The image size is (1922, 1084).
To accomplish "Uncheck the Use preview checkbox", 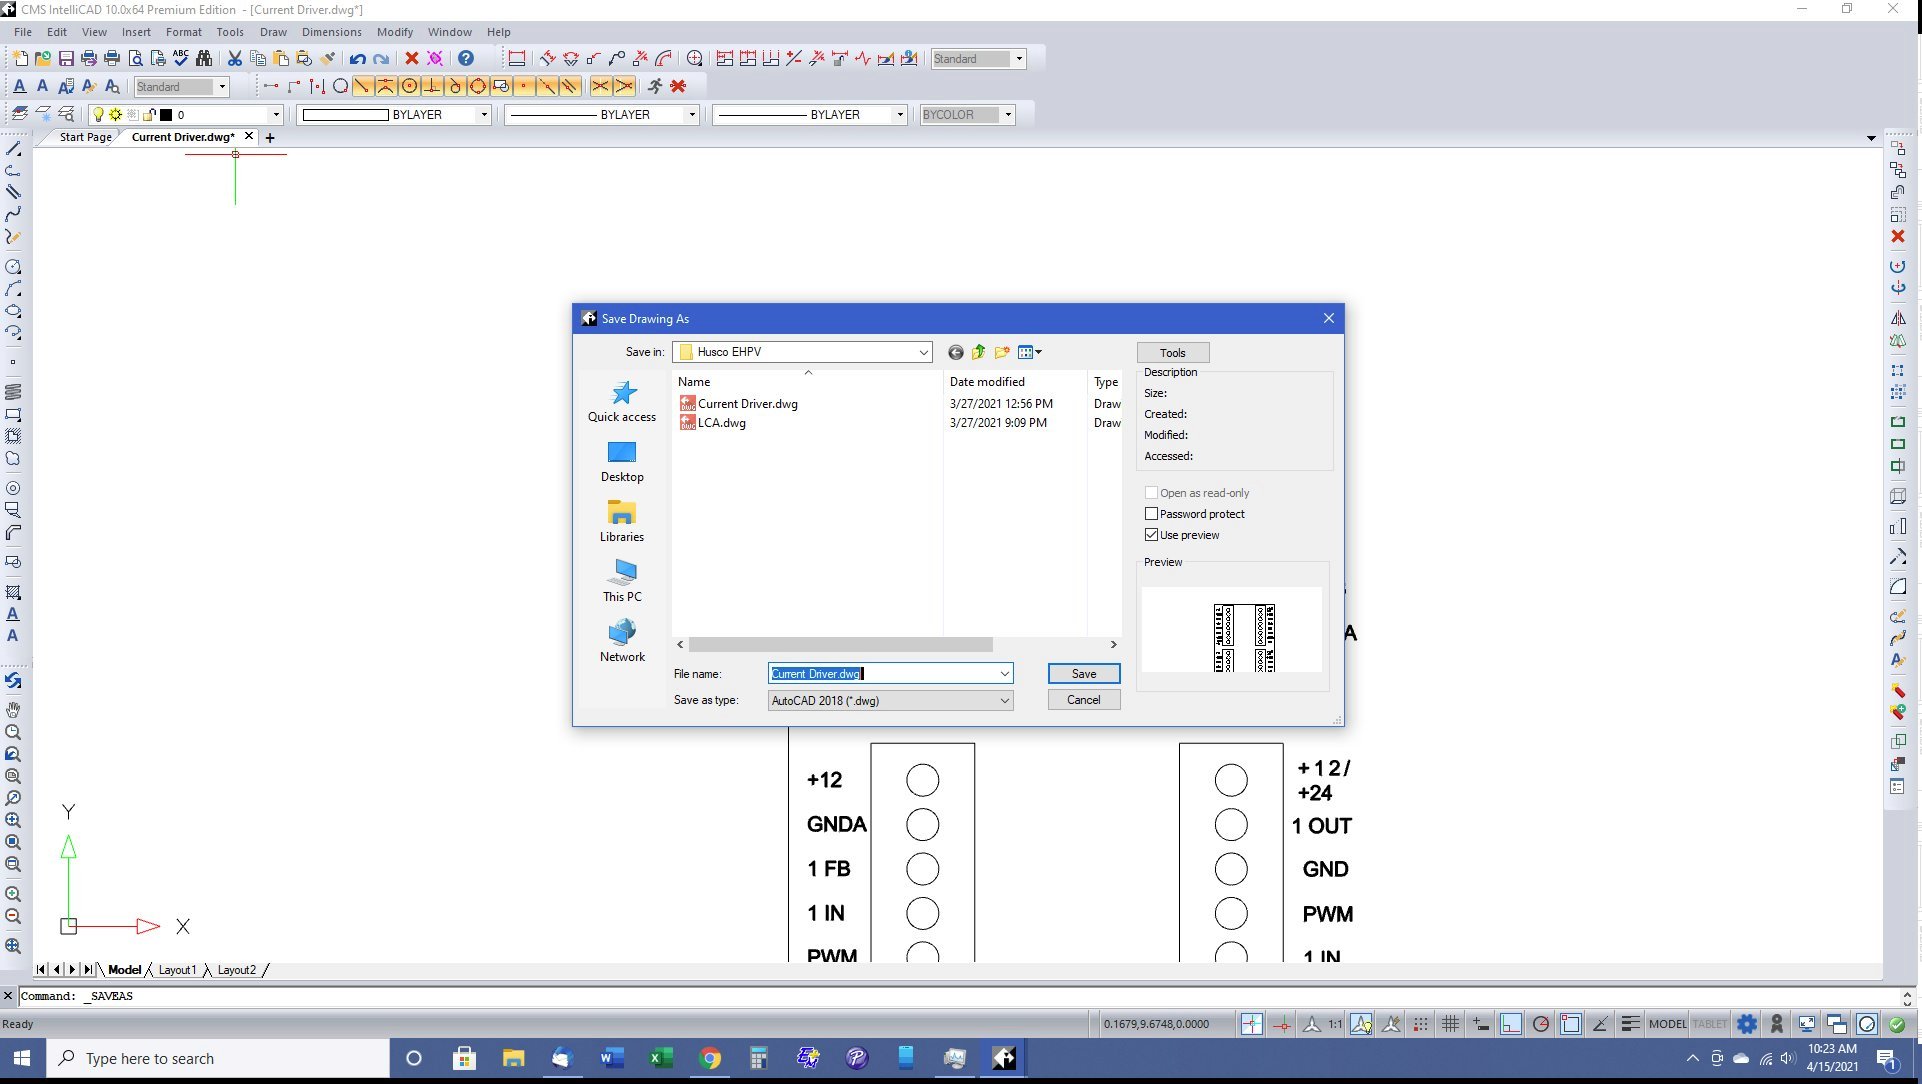I will [1151, 535].
